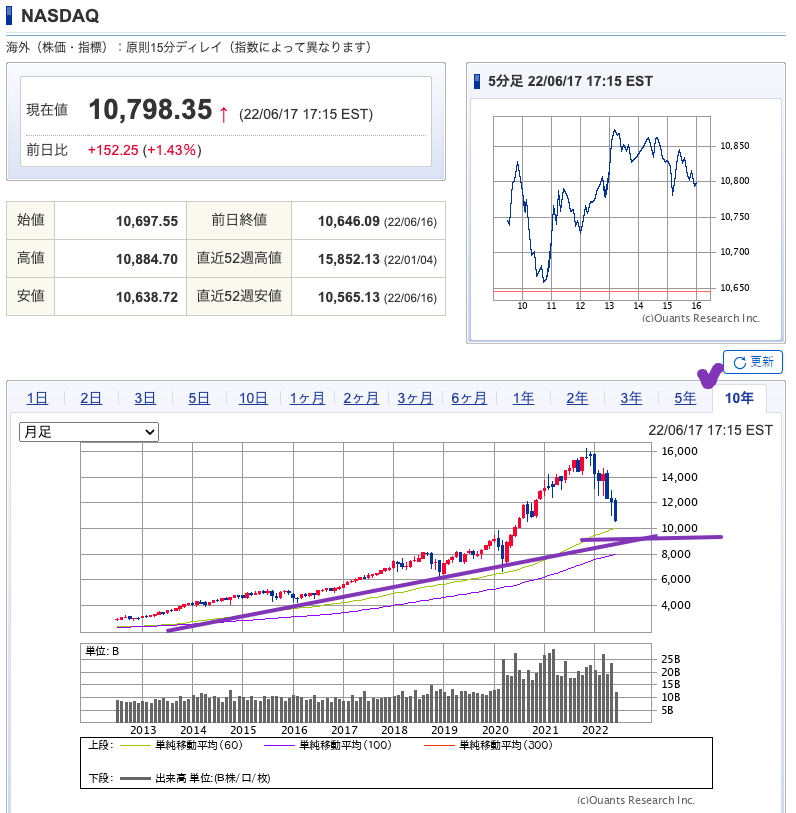This screenshot has width=796, height=813.
Task: Choose the 2ヶ月 chart period
Action: 361,398
